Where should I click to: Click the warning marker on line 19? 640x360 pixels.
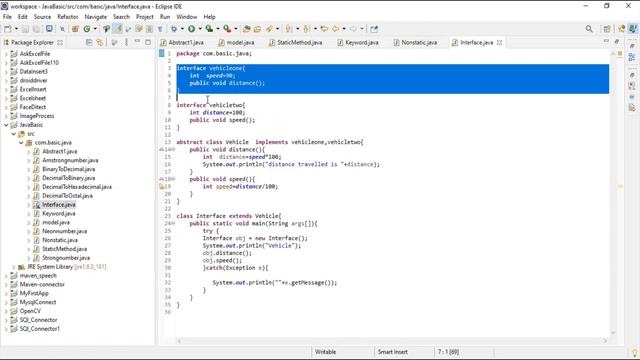pos(162,187)
